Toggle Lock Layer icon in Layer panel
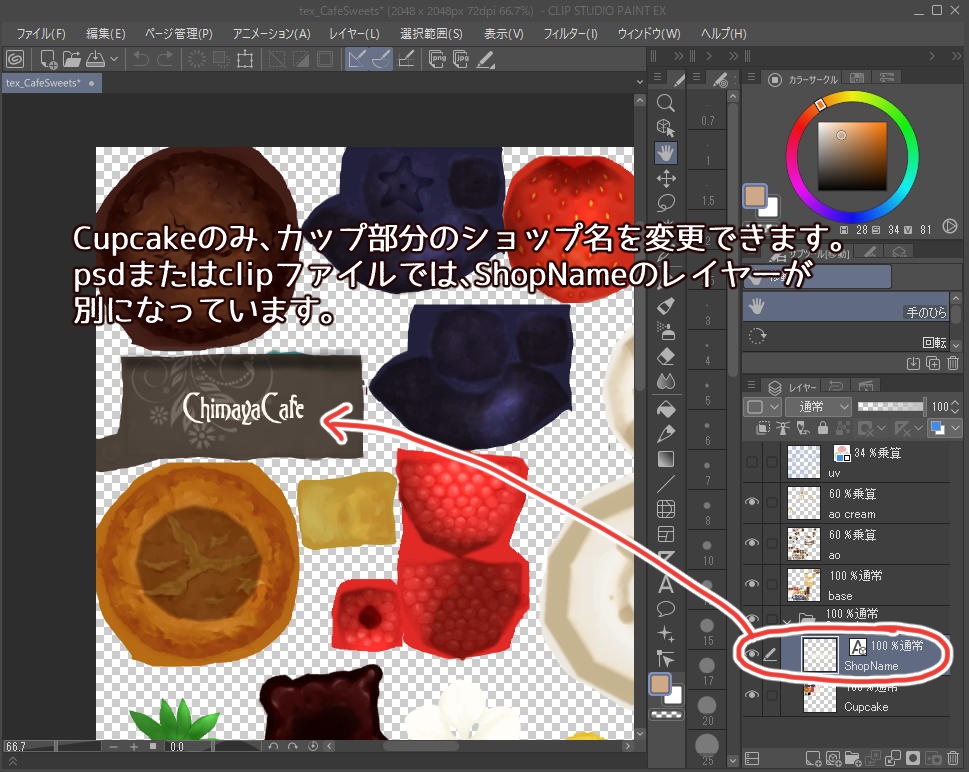 click(x=823, y=428)
